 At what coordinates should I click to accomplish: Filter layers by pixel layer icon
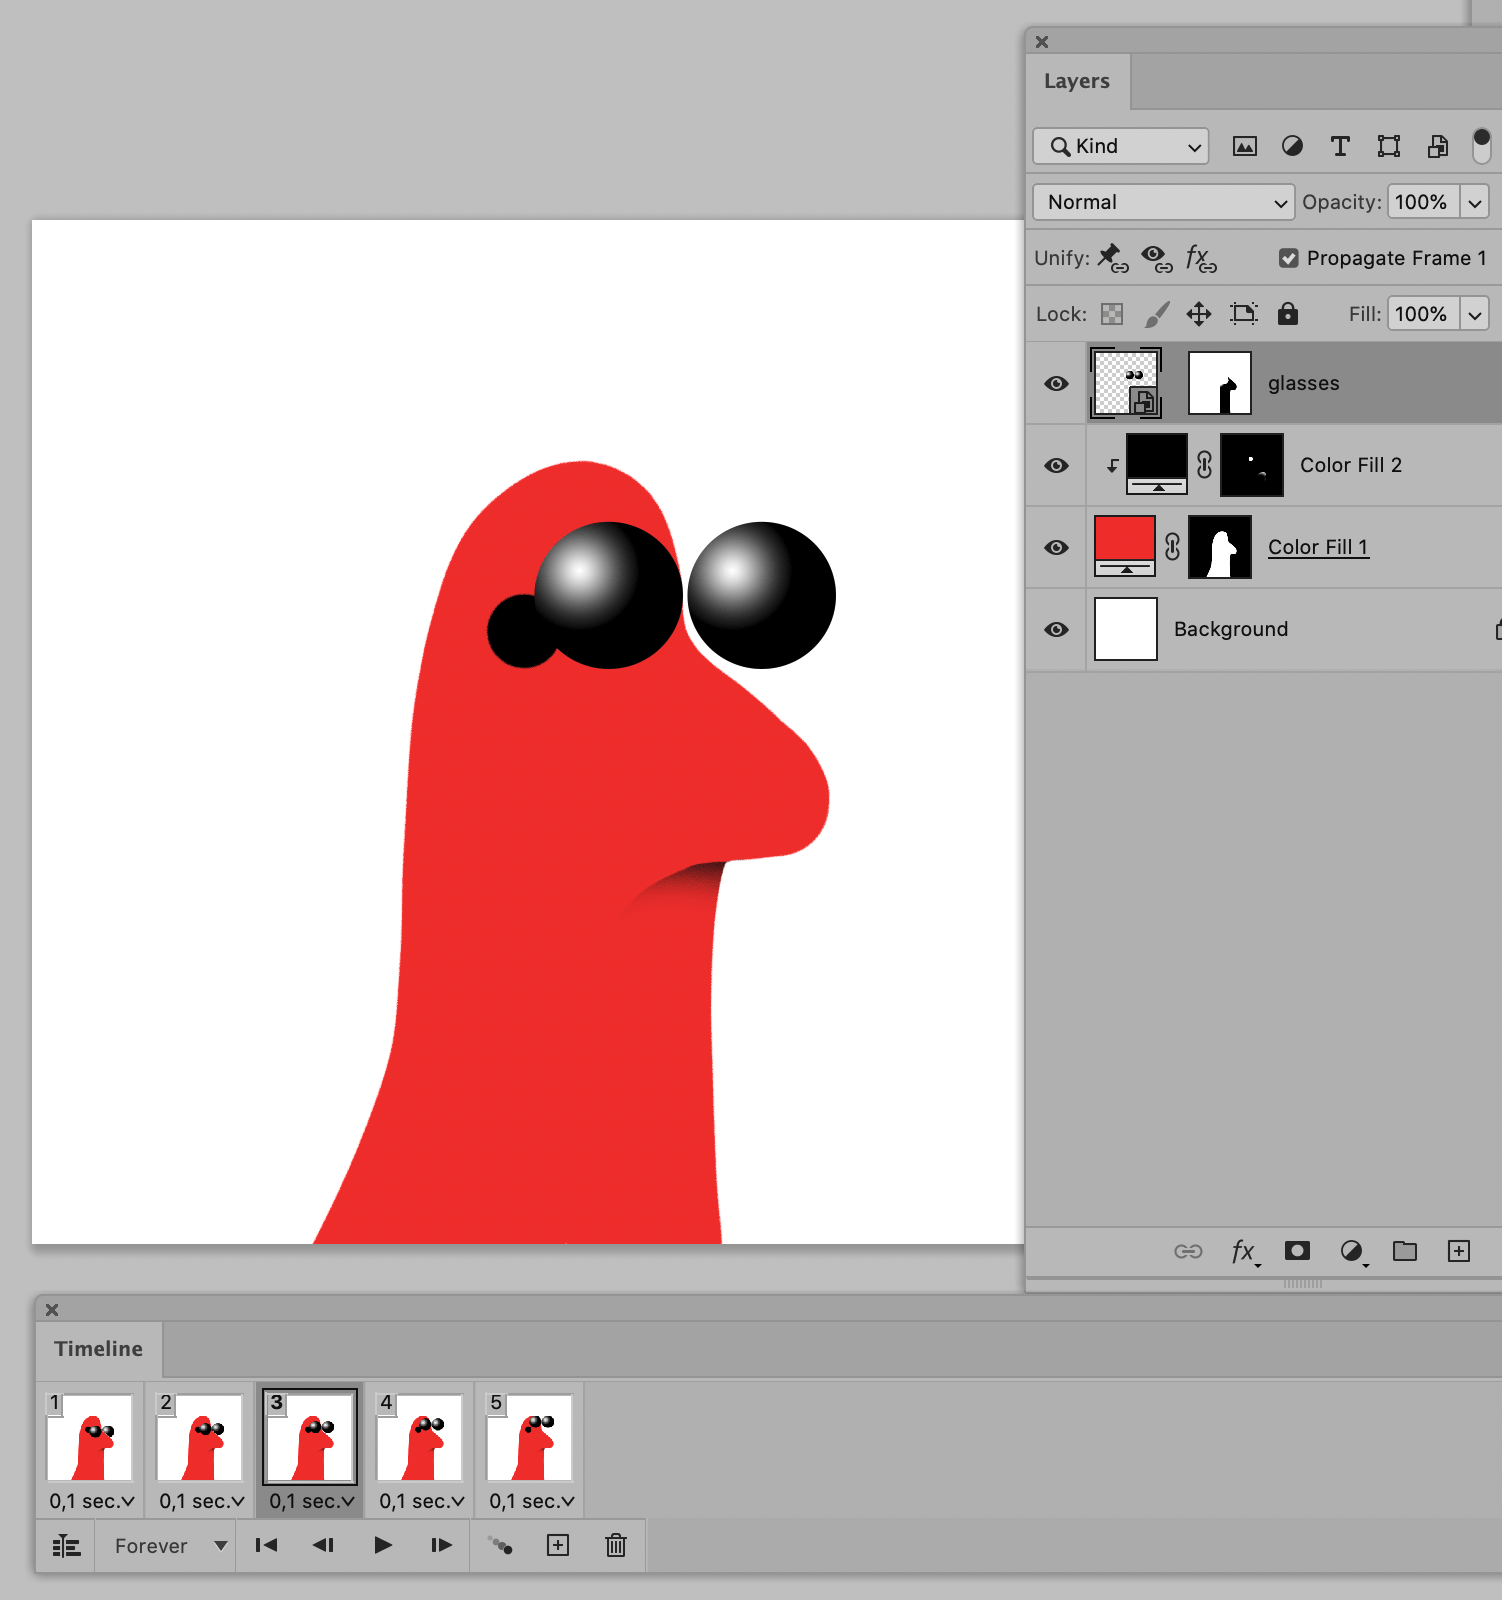pyautogui.click(x=1244, y=147)
